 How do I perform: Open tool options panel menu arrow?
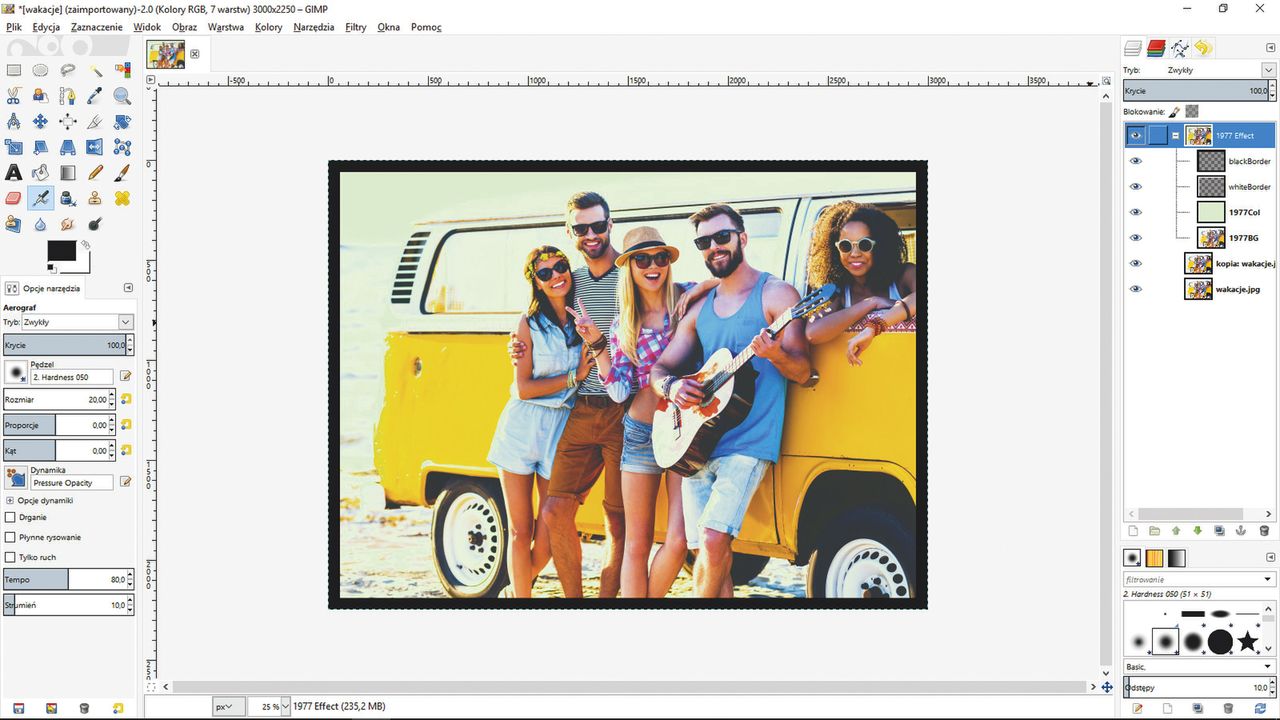pyautogui.click(x=128, y=288)
